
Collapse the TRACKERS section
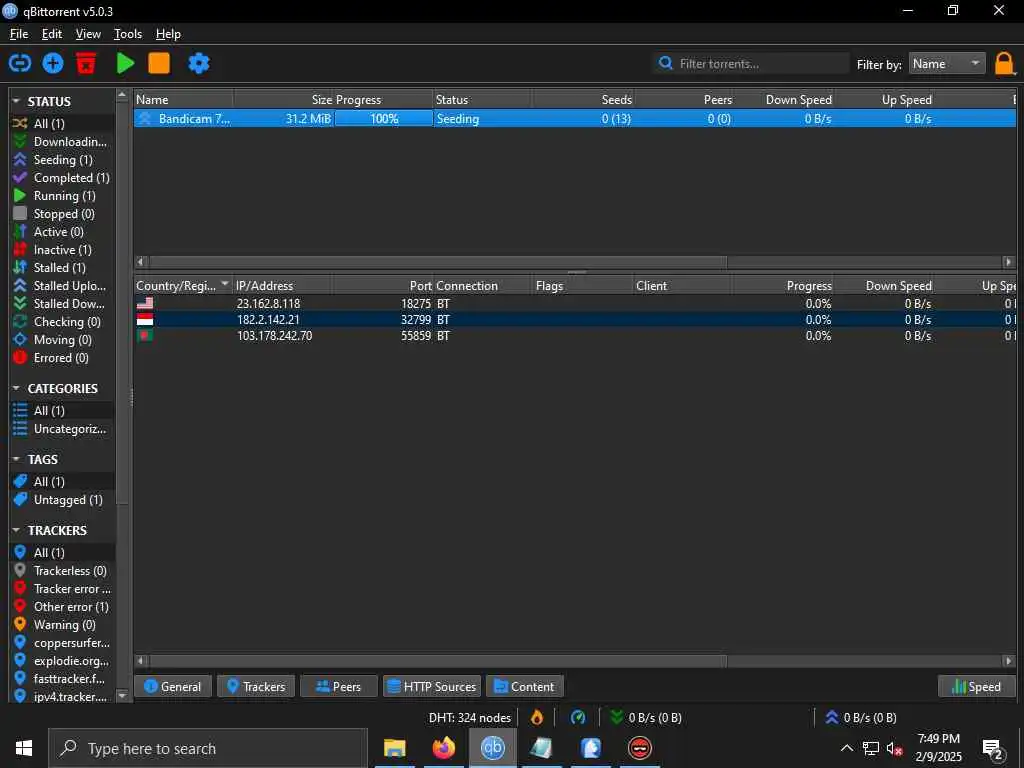16,530
